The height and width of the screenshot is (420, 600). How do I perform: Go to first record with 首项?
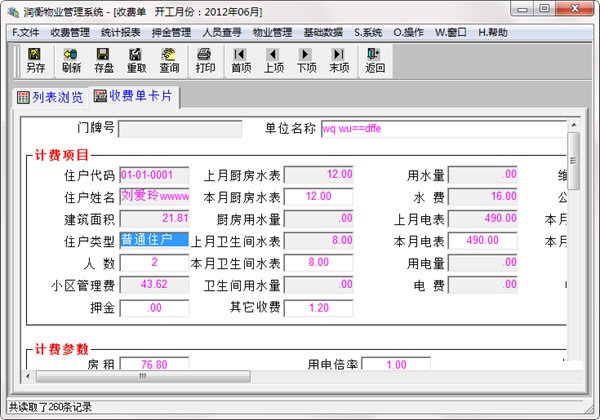241,61
